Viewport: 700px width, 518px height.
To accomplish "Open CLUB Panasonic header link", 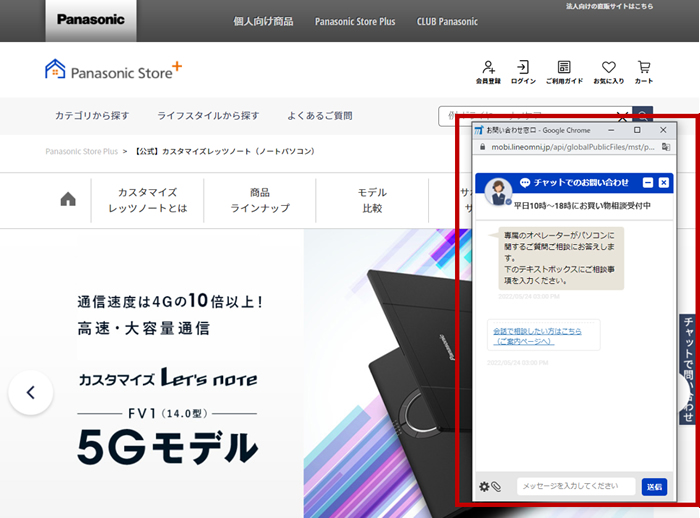I will pyautogui.click(x=447, y=21).
